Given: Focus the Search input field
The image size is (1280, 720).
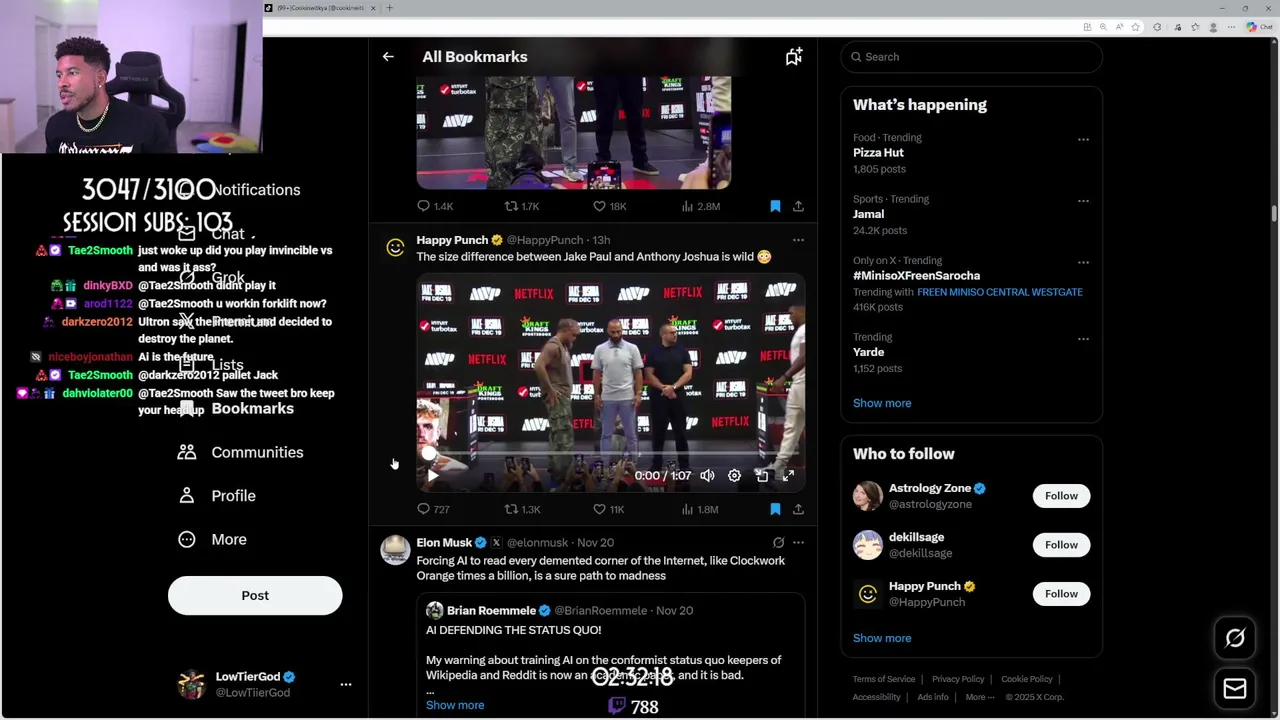Looking at the screenshot, I should pyautogui.click(x=971, y=57).
